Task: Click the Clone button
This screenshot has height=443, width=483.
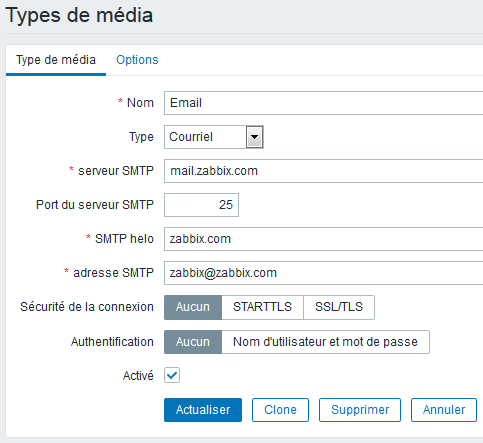Action: [x=280, y=410]
